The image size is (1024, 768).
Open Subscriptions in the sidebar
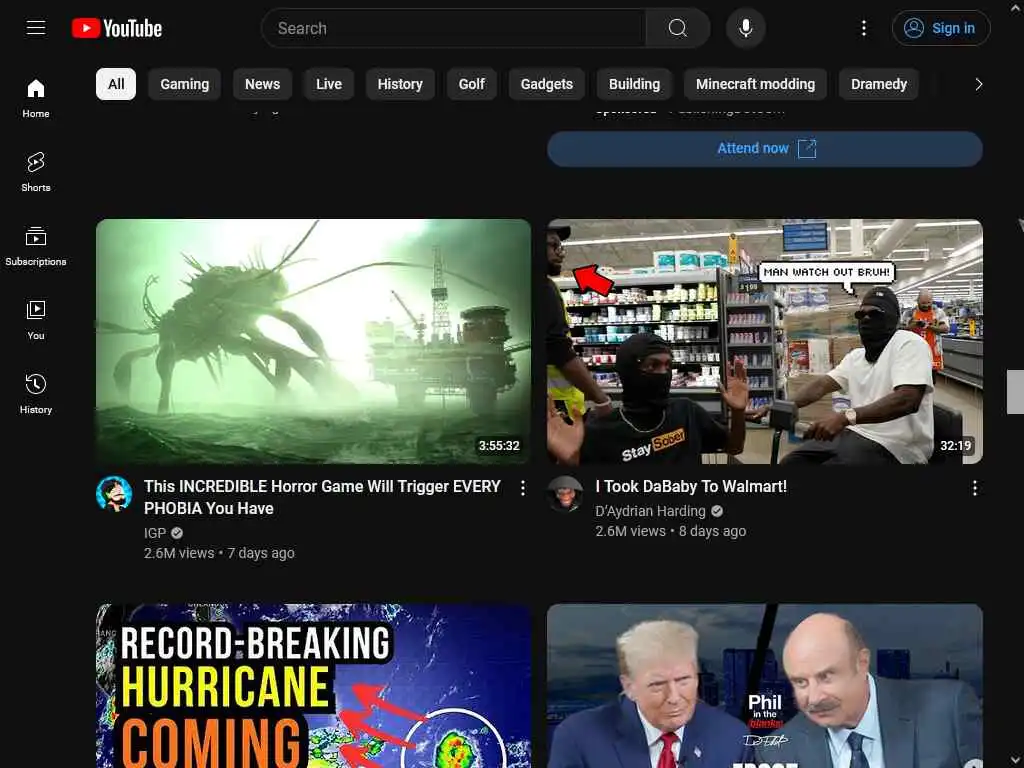click(36, 246)
